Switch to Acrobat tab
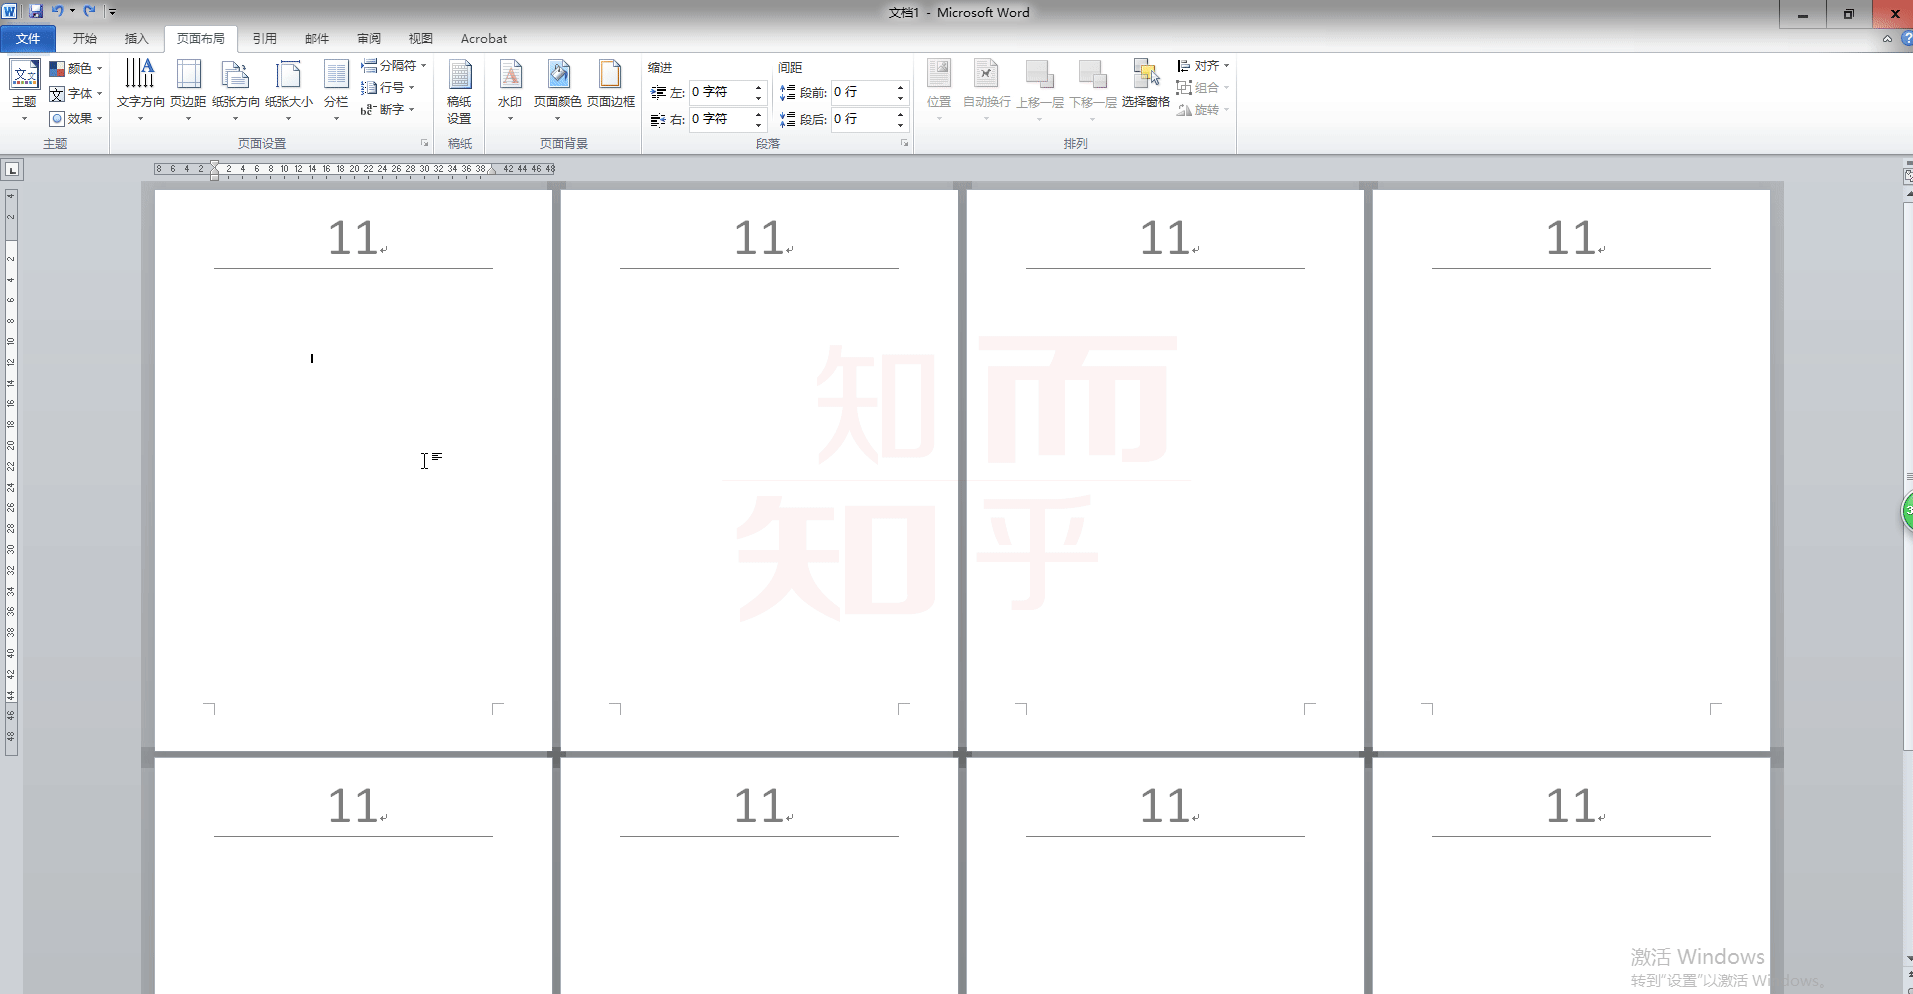The width and height of the screenshot is (1913, 994). click(x=484, y=38)
